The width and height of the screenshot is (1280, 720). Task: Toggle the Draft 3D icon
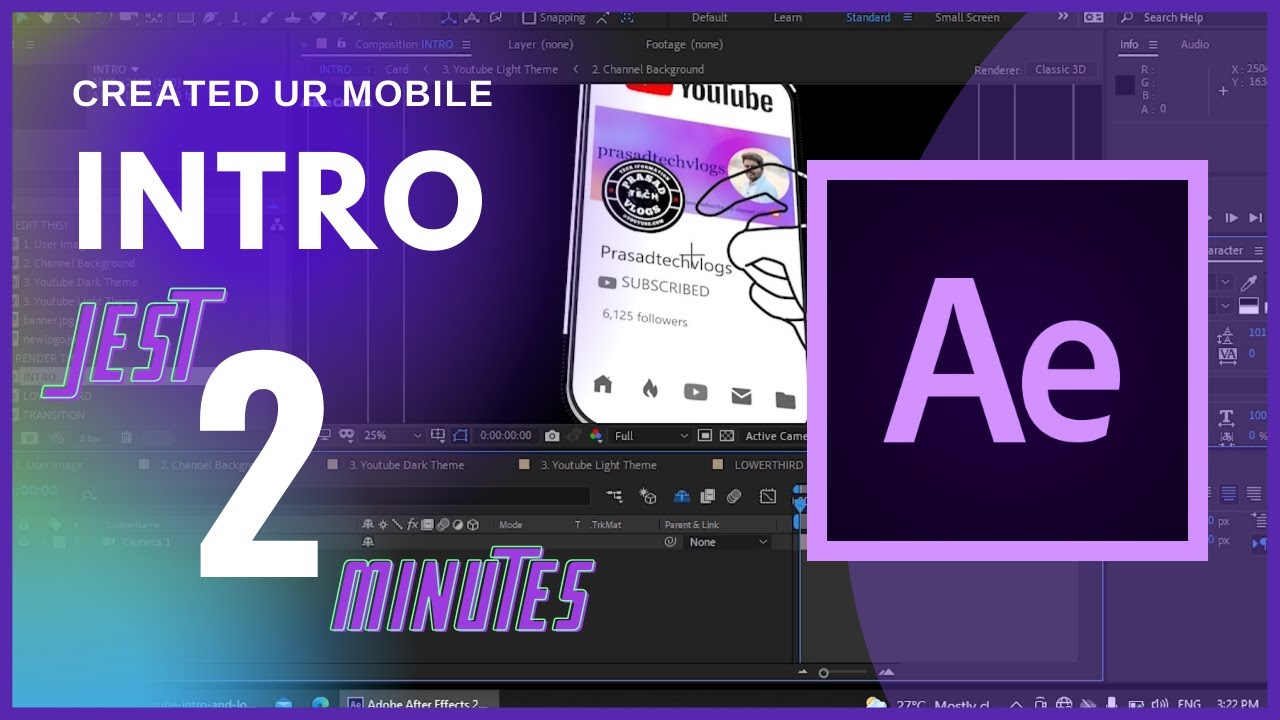[x=648, y=496]
